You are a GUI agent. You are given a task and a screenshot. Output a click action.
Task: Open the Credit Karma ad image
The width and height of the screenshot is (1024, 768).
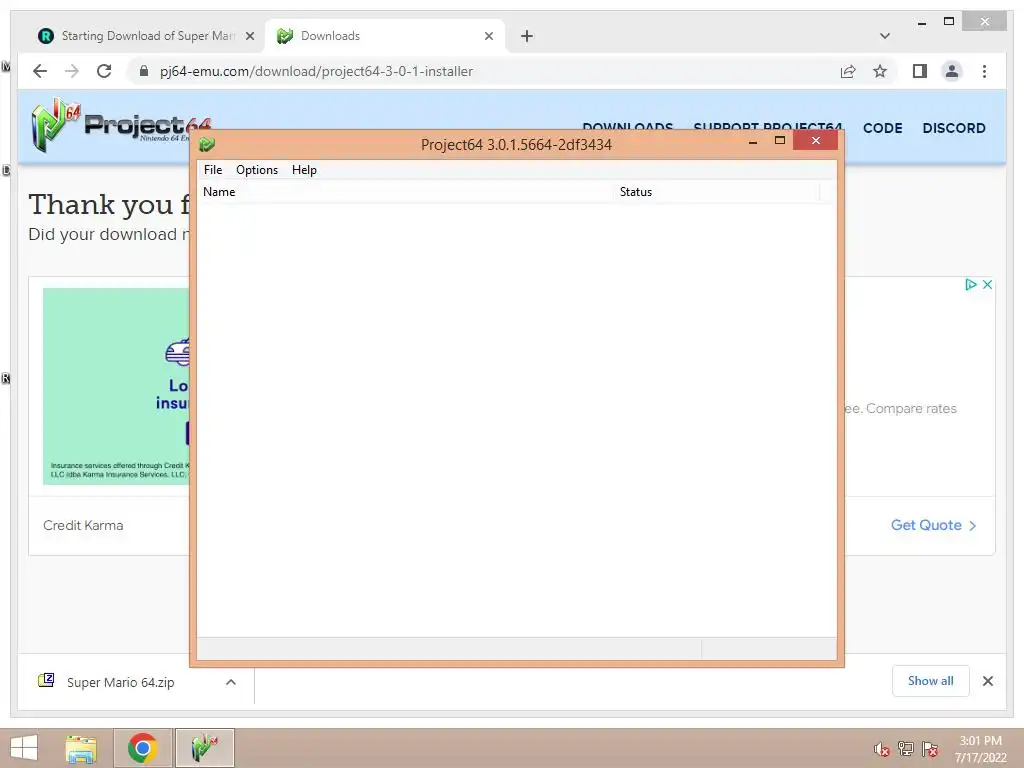[116, 386]
